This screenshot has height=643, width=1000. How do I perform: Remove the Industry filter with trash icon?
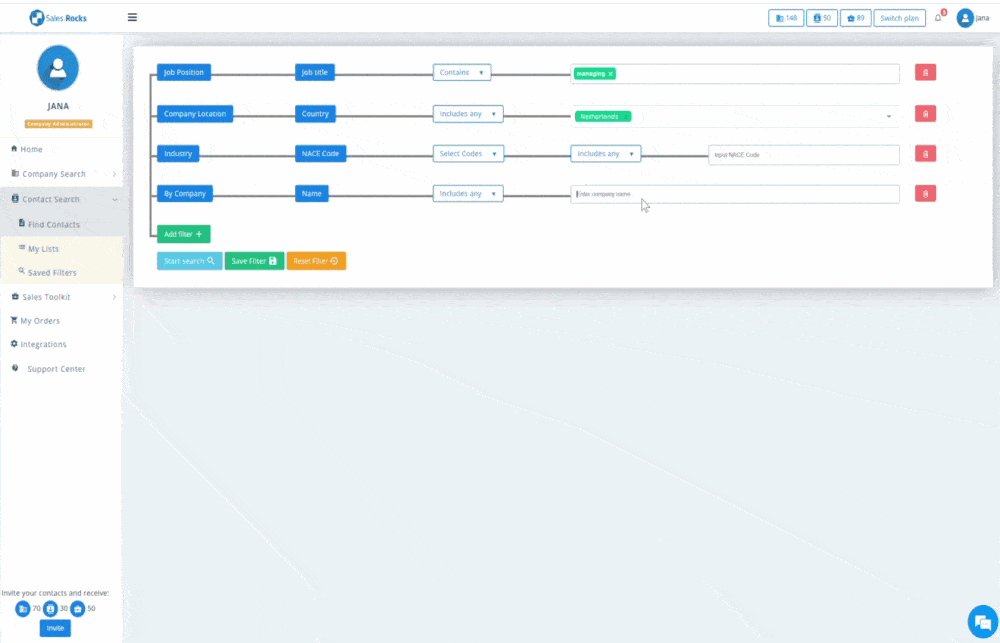pyautogui.click(x=925, y=154)
